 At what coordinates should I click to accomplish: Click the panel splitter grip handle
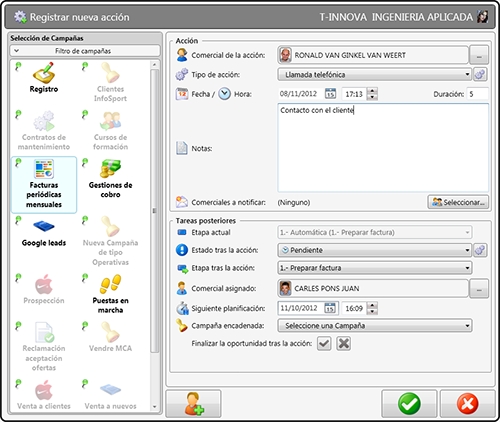tap(154, 211)
